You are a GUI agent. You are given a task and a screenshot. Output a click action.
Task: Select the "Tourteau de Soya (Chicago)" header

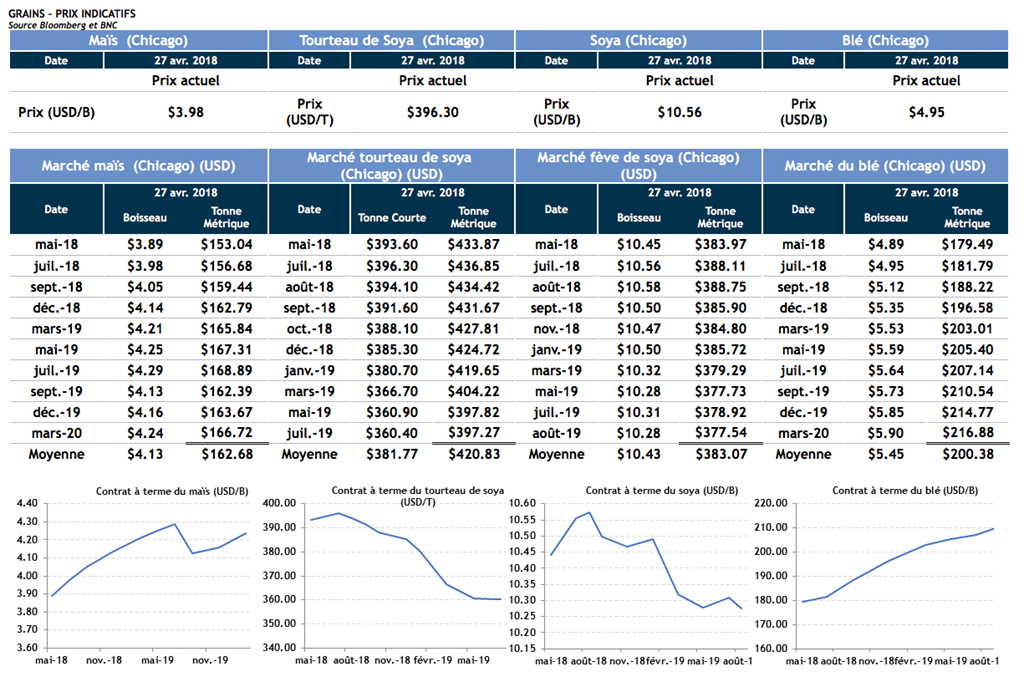(x=391, y=40)
